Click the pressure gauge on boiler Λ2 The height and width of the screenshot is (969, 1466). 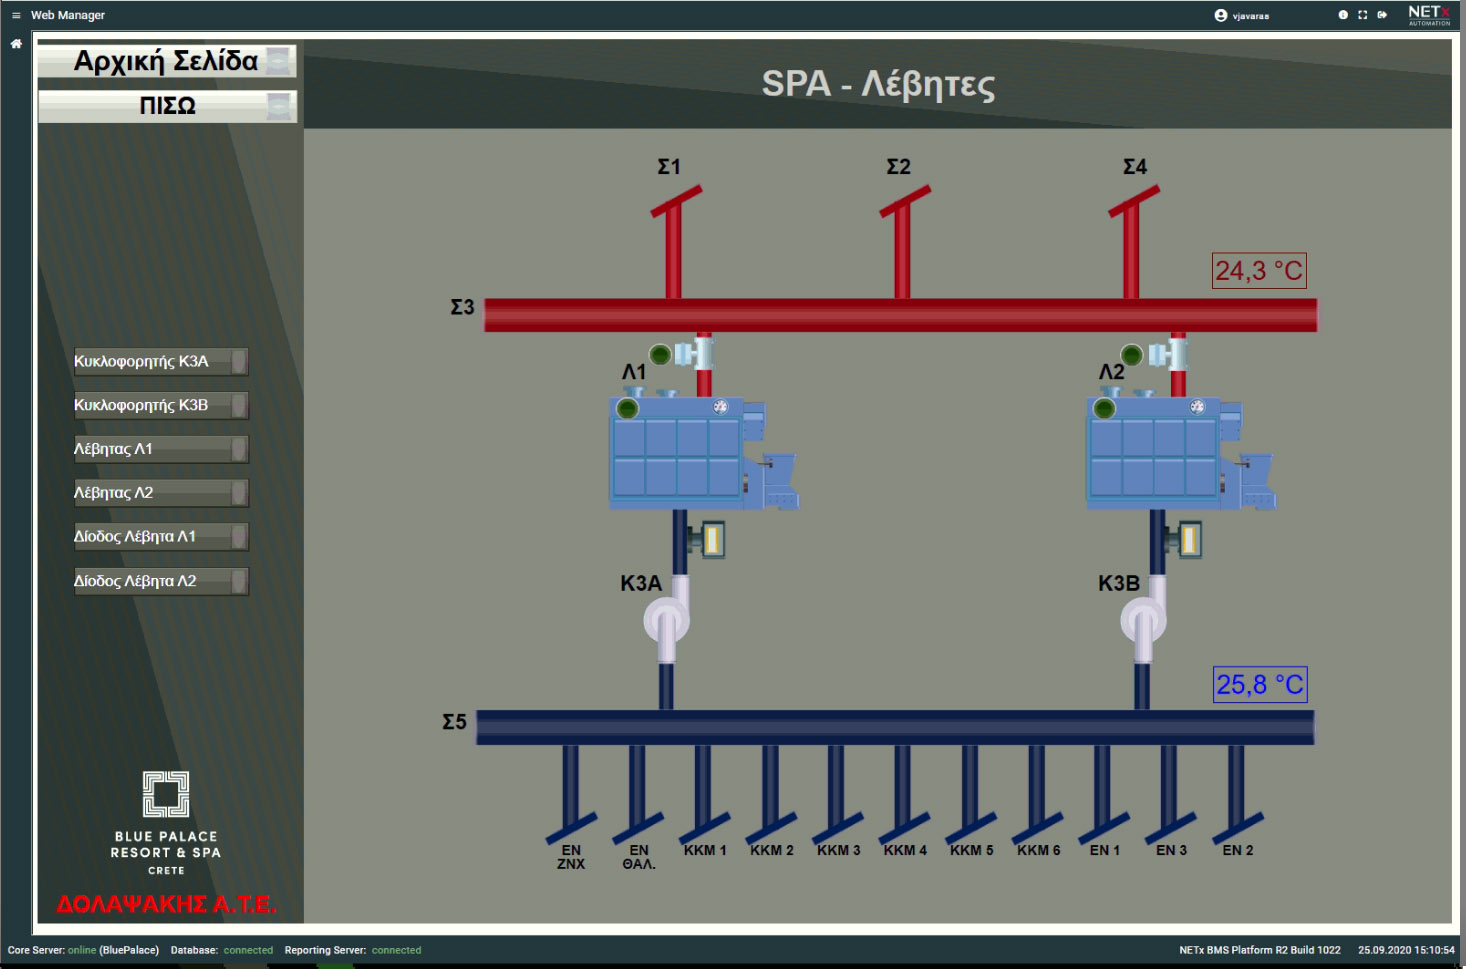coord(1197,407)
